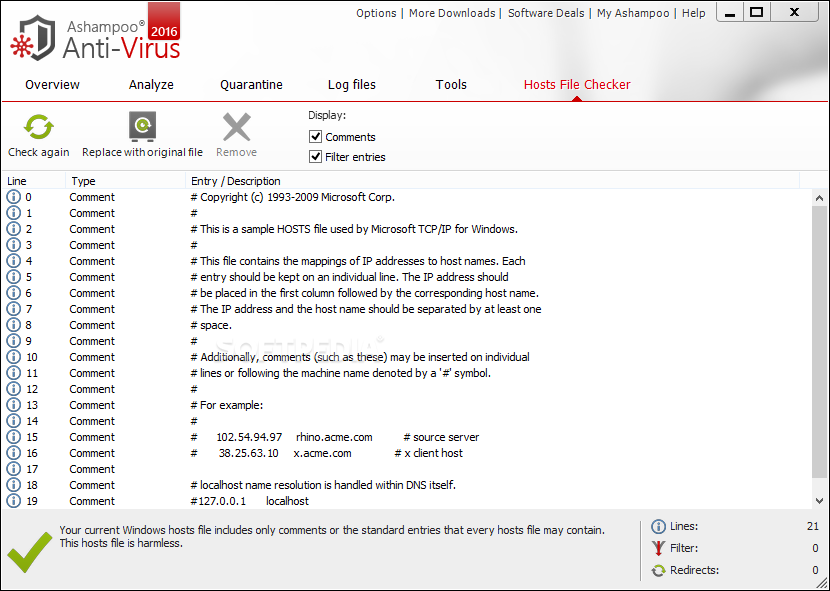Click the info icon on line 0
The width and height of the screenshot is (830, 591).
click(13, 197)
